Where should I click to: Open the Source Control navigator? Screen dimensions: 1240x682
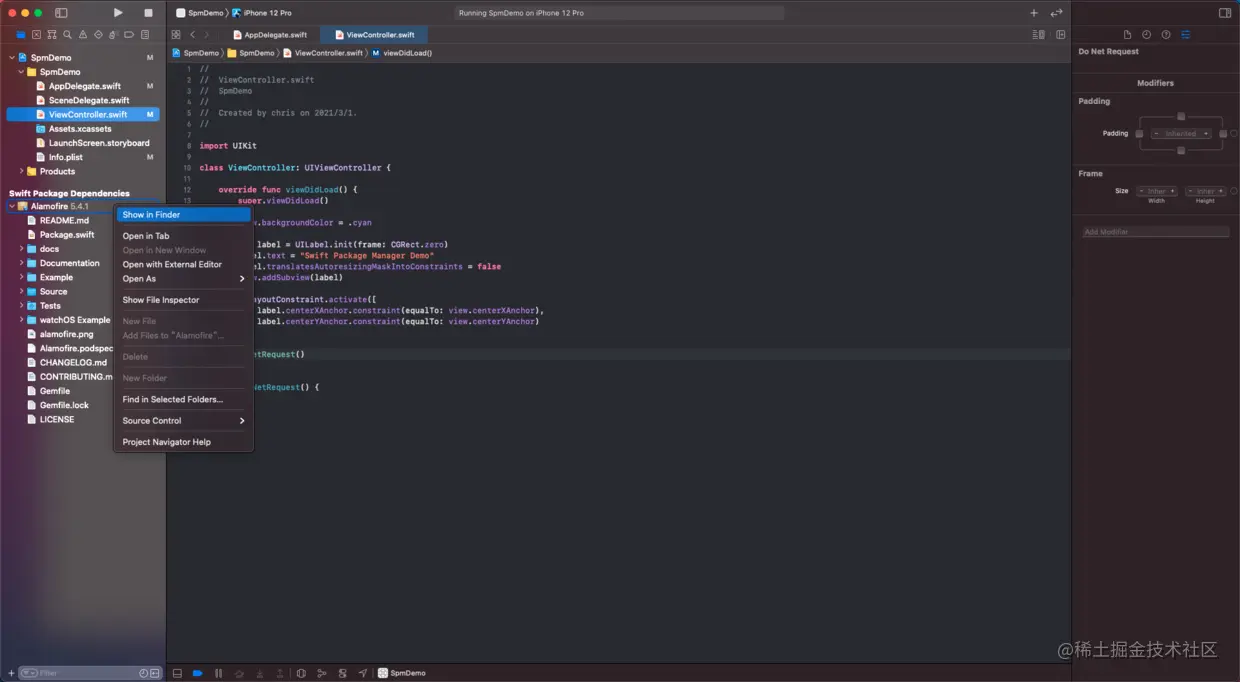(36, 35)
